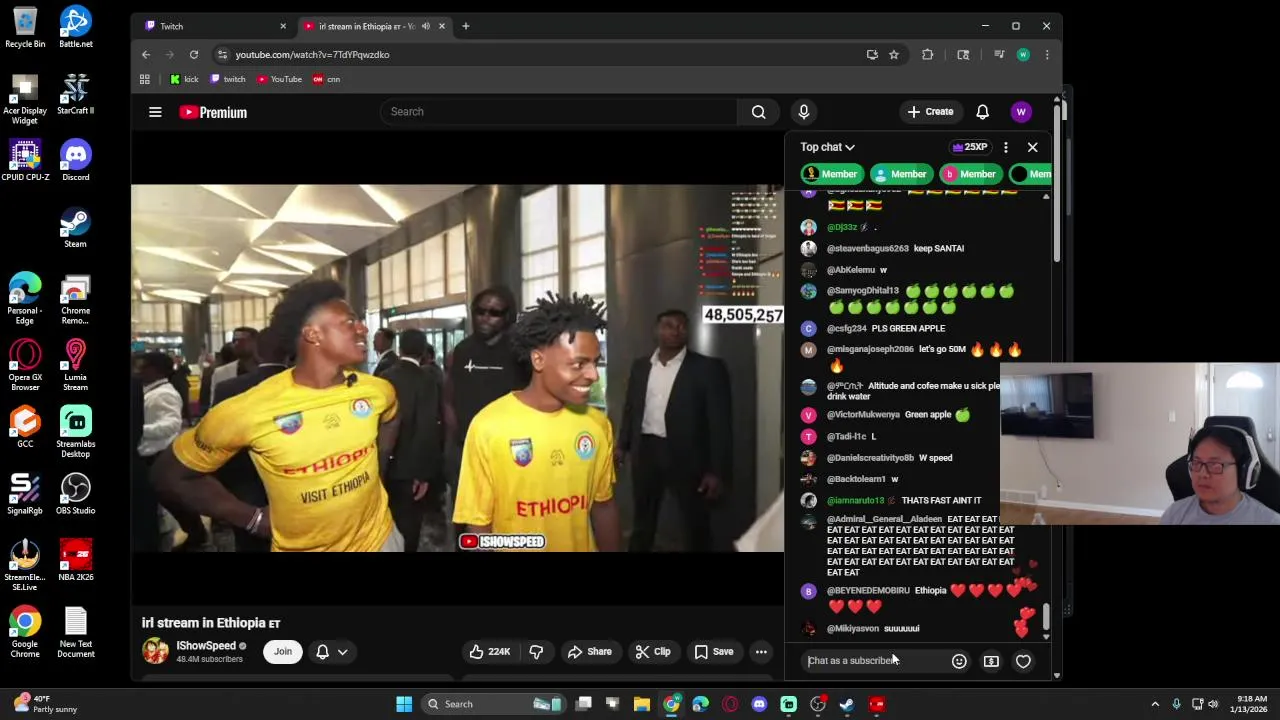
Task: Dislike the video with thumbs down
Action: coord(536,652)
